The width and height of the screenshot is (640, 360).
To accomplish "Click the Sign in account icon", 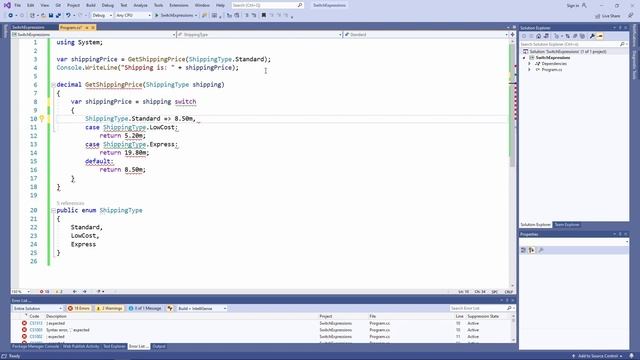I will click(584, 5).
